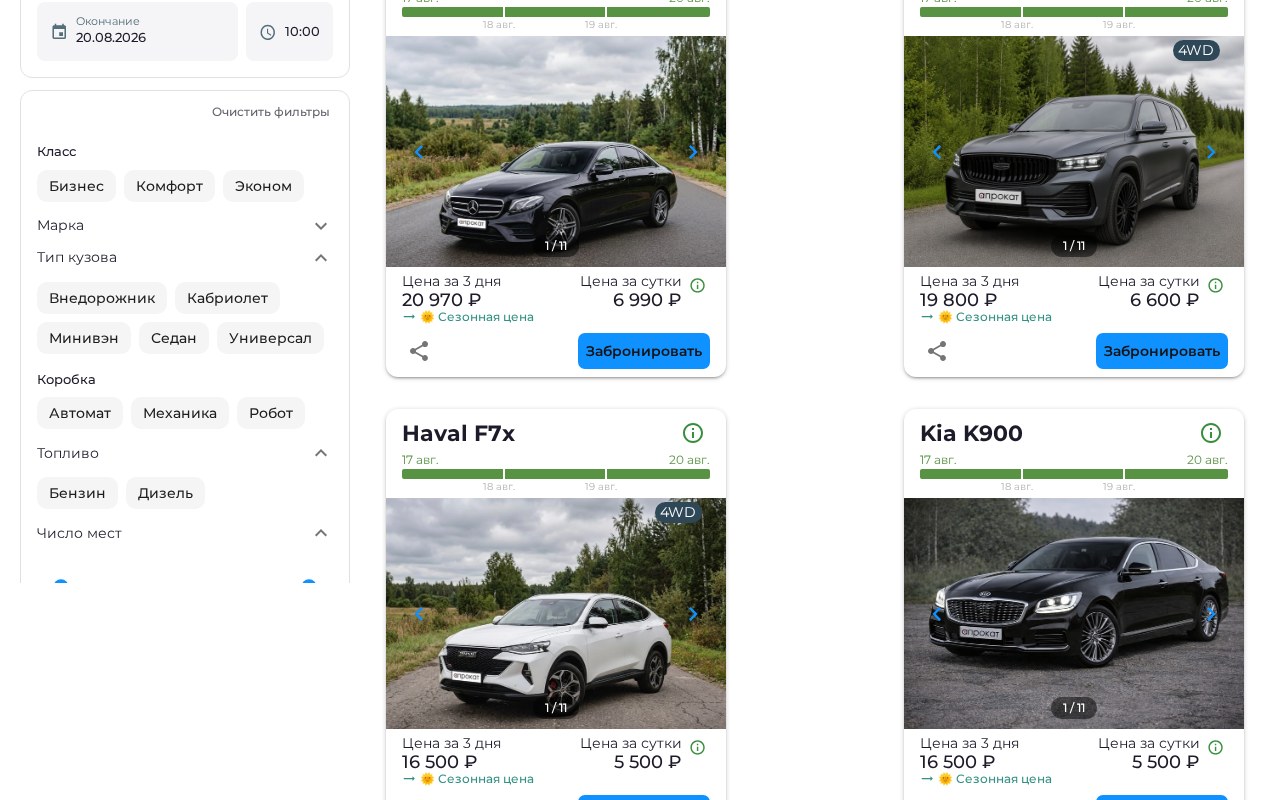Book the car priced 19 800 ₽
The width and height of the screenshot is (1280, 800).
(x=1162, y=351)
